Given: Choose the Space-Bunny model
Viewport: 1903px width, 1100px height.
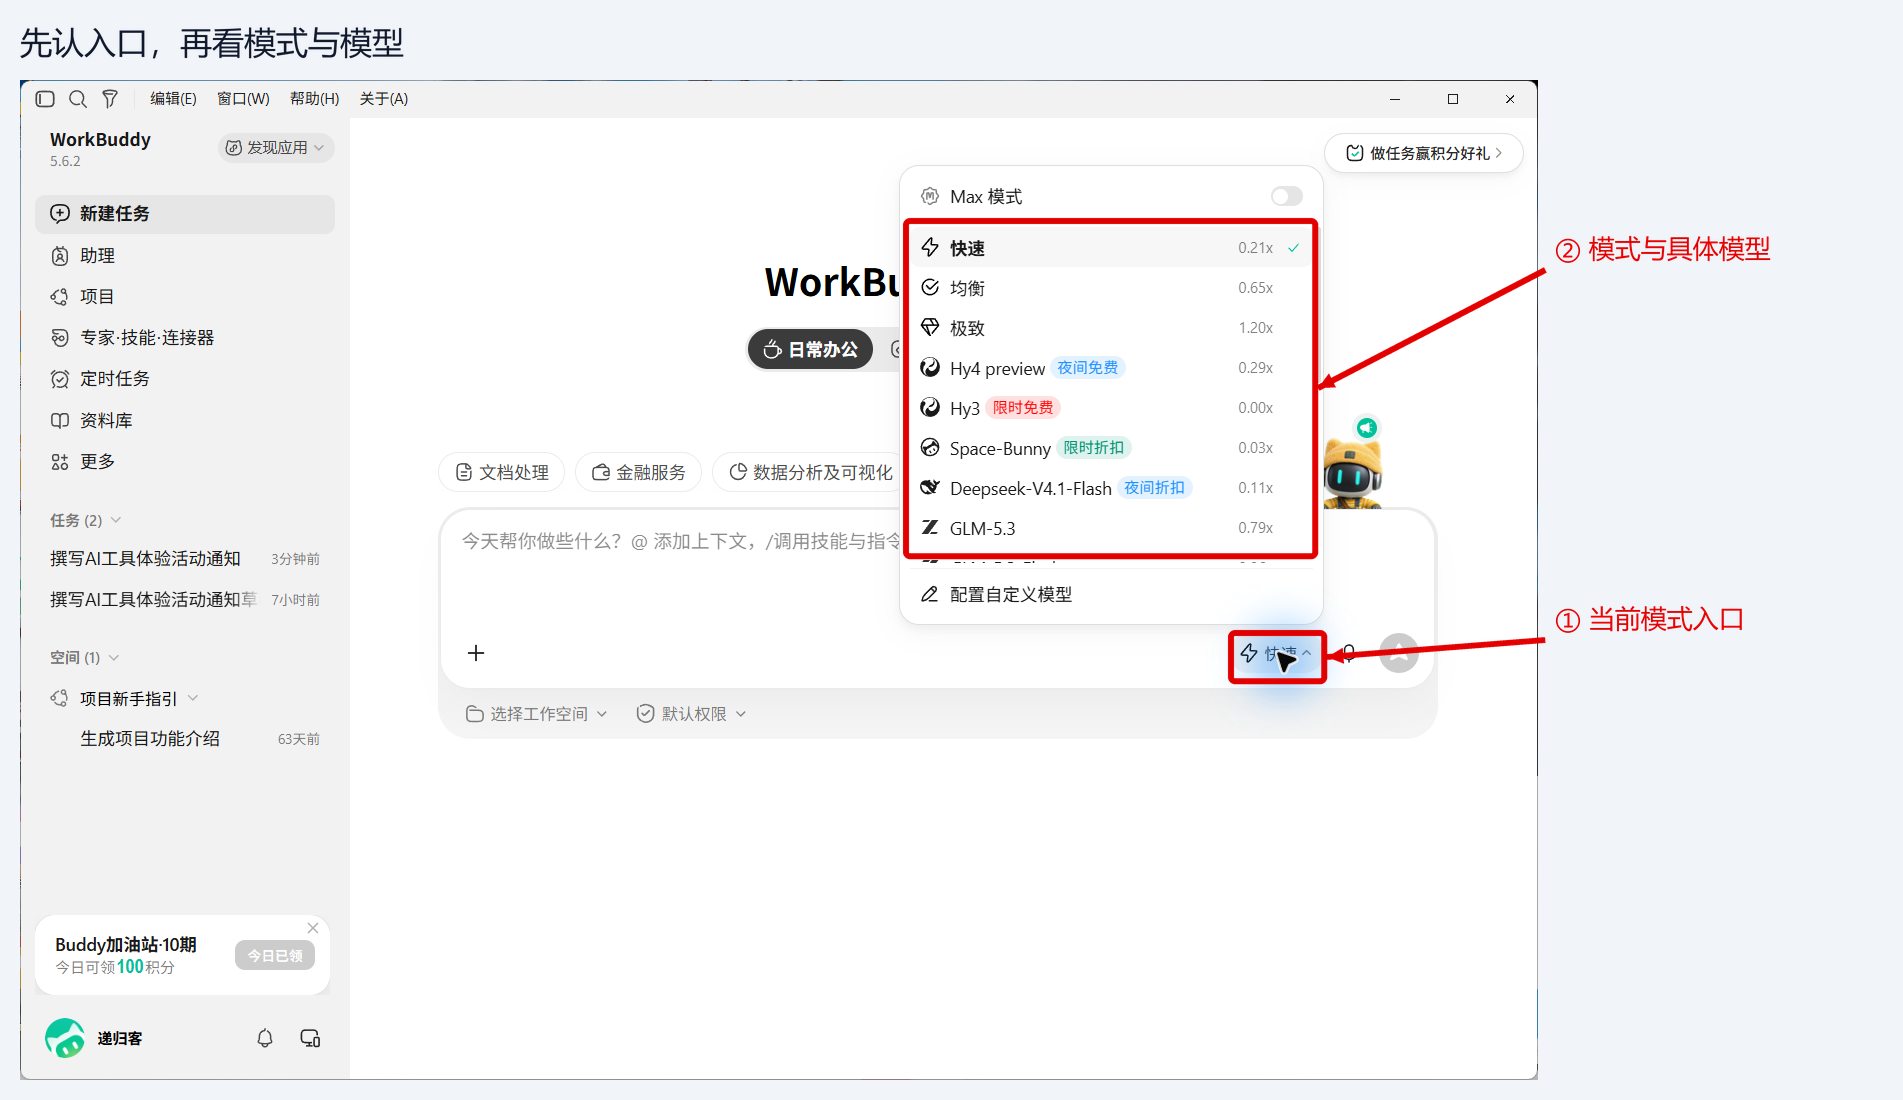Looking at the screenshot, I should pos(1110,448).
